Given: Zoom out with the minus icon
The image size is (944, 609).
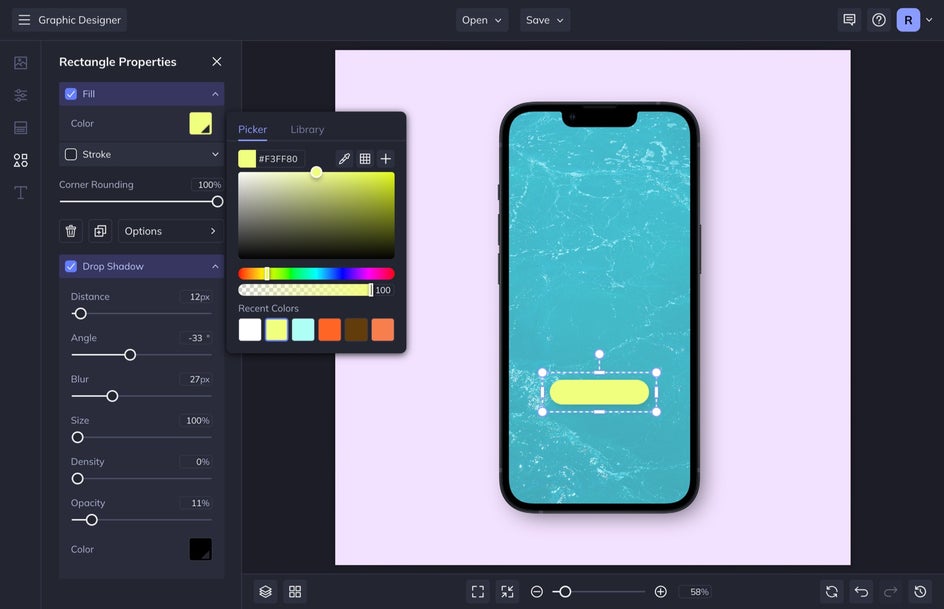Looking at the screenshot, I should [x=536, y=592].
